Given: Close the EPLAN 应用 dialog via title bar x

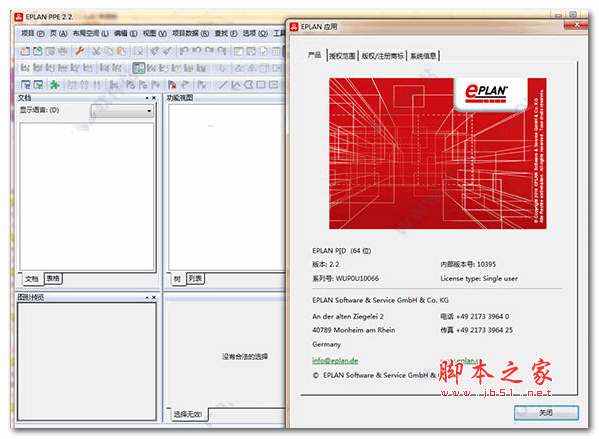Looking at the screenshot, I should click(x=577, y=25).
